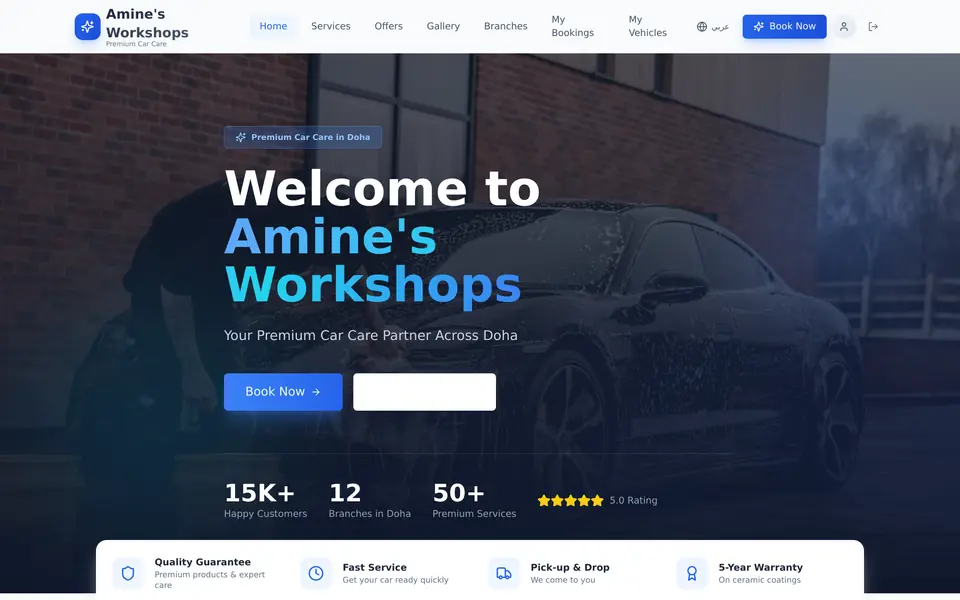
Task: Click the "Welcome to" headline text
Action: (x=383, y=188)
